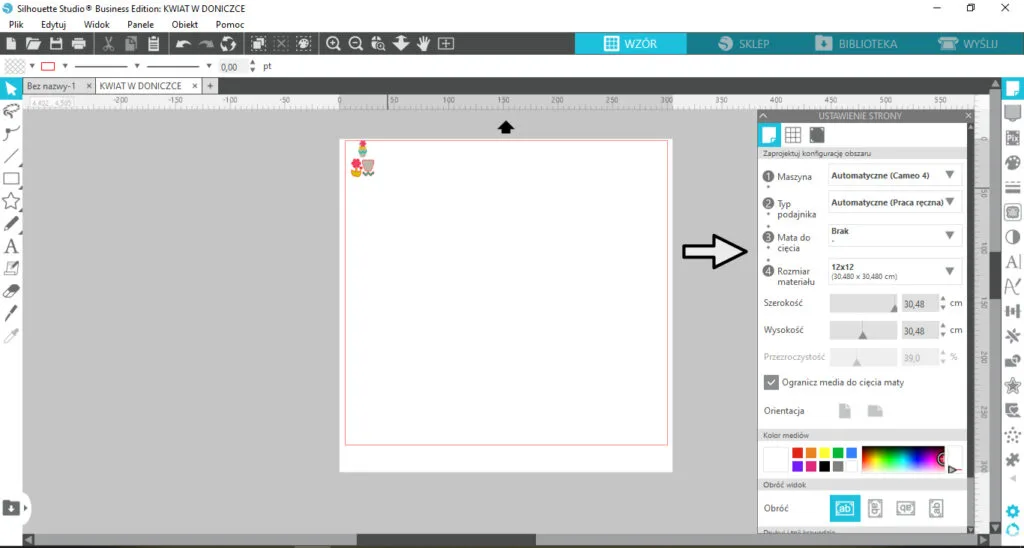
Task: Select the Star shape tool
Action: point(11,201)
